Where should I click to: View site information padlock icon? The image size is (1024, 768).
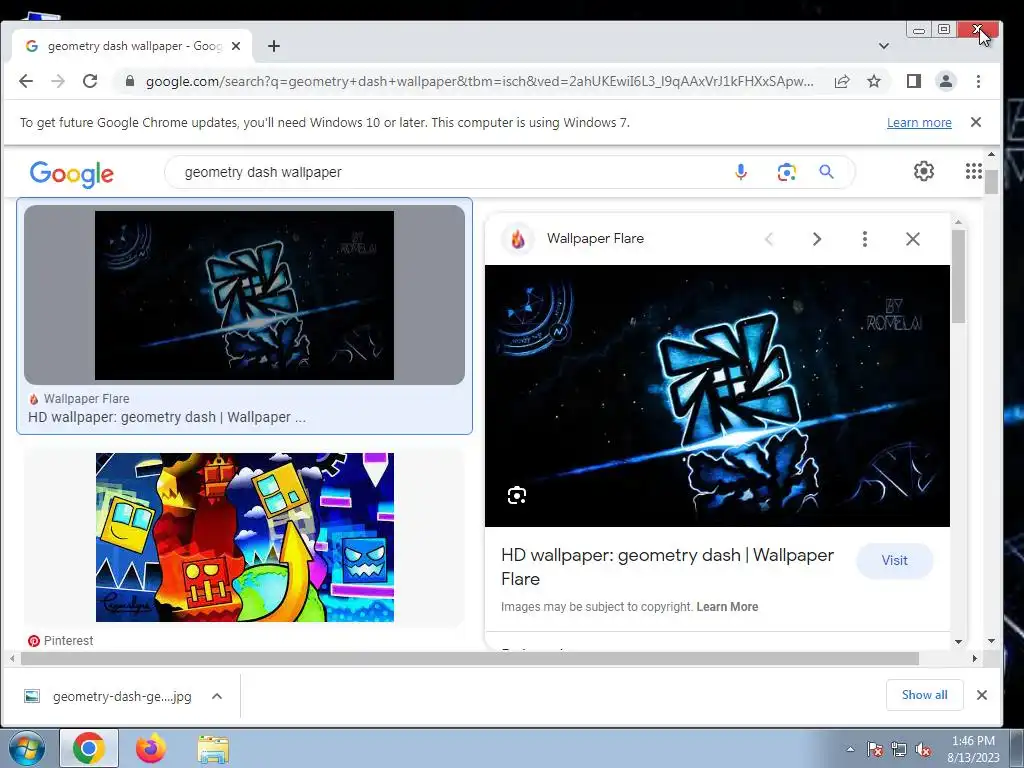coord(129,81)
